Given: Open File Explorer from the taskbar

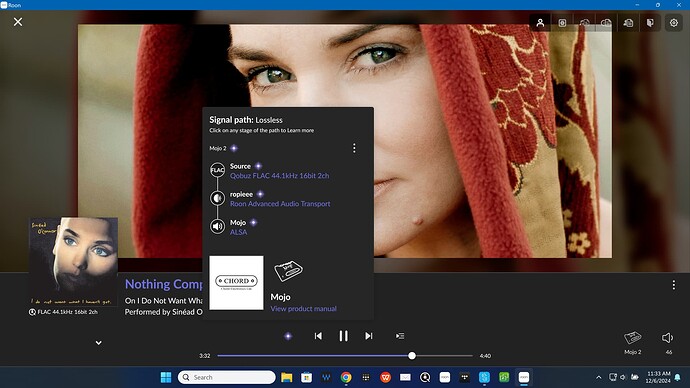Looking at the screenshot, I should tap(286, 377).
